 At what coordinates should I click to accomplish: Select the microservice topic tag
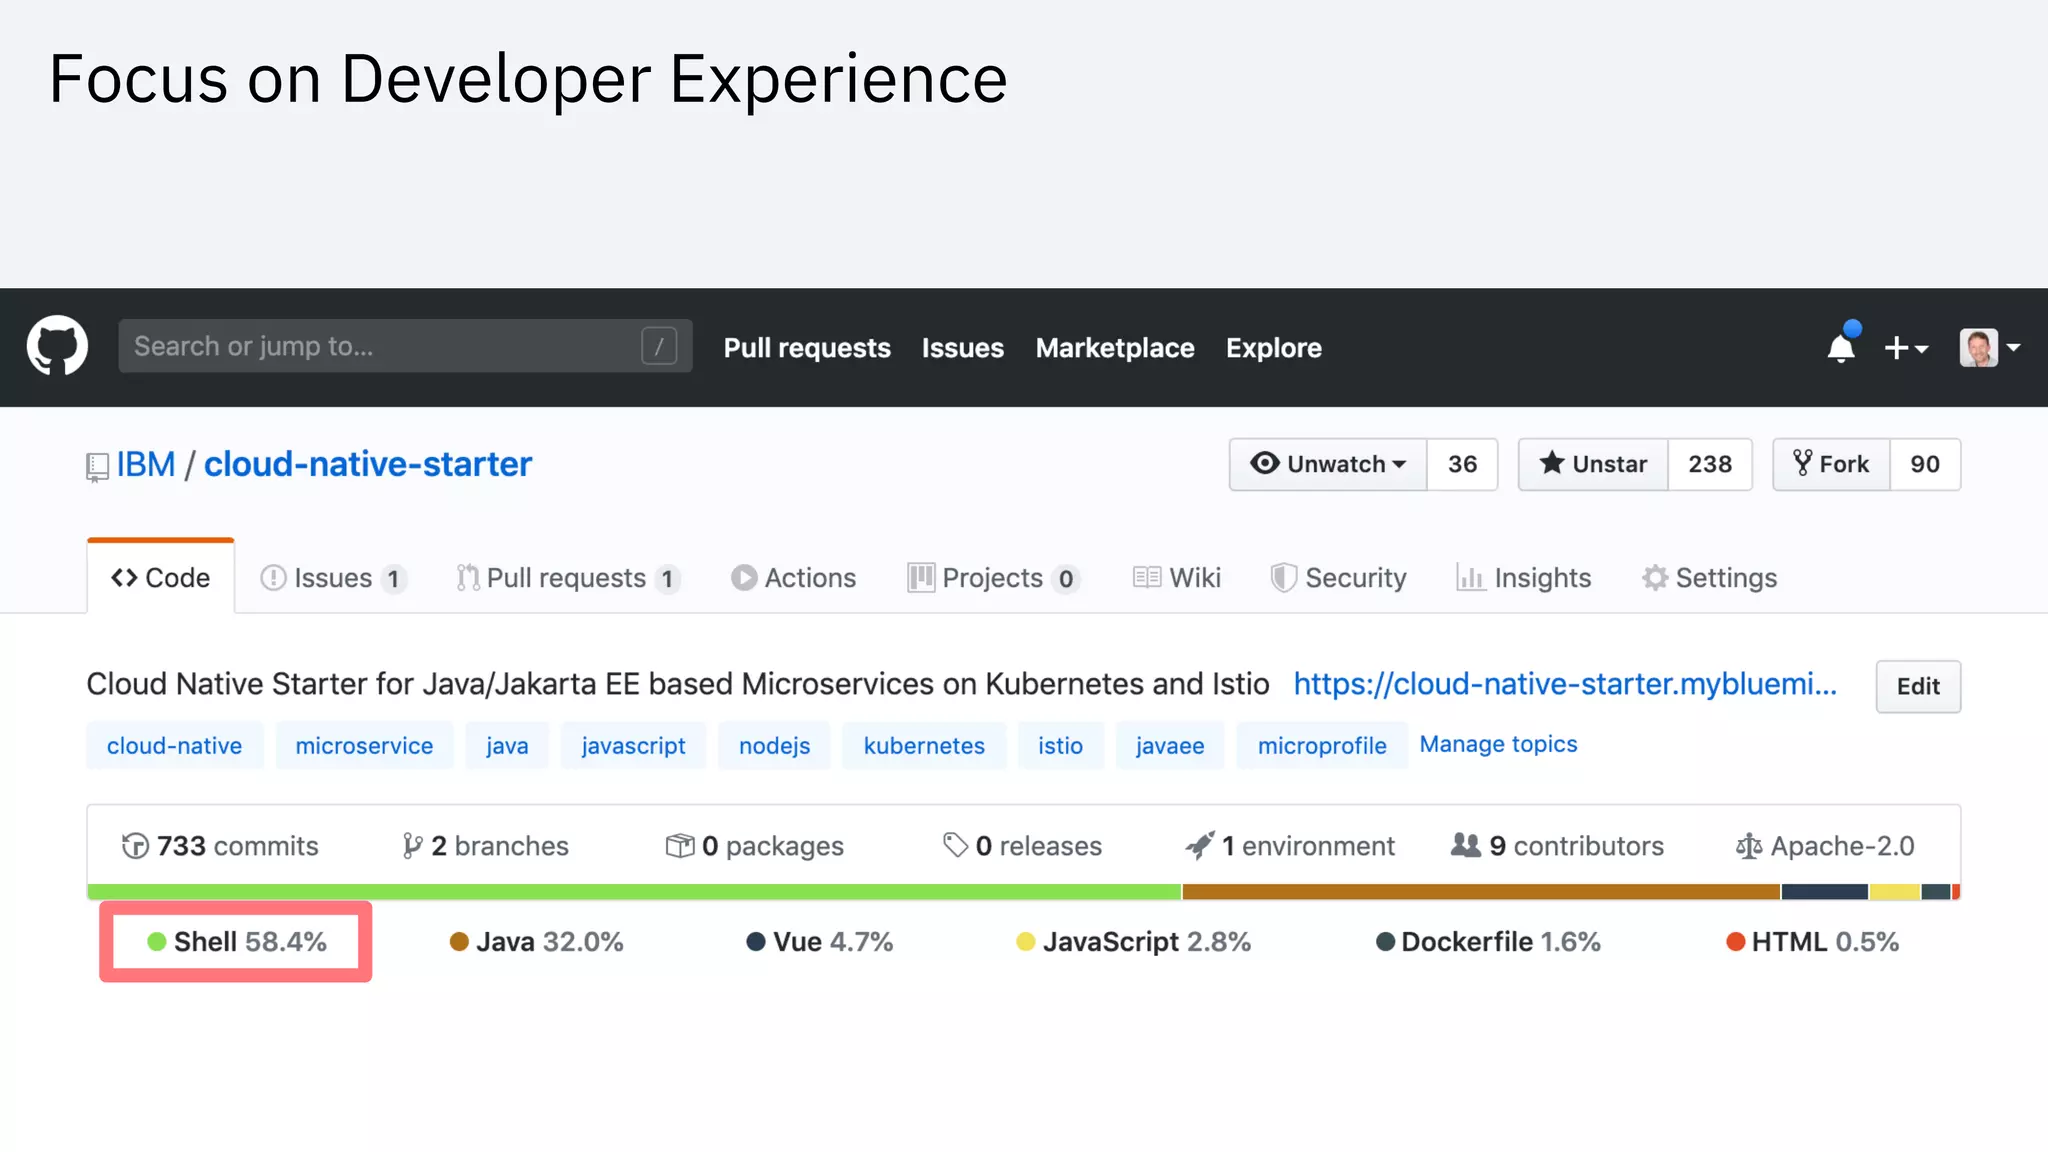pyautogui.click(x=364, y=746)
